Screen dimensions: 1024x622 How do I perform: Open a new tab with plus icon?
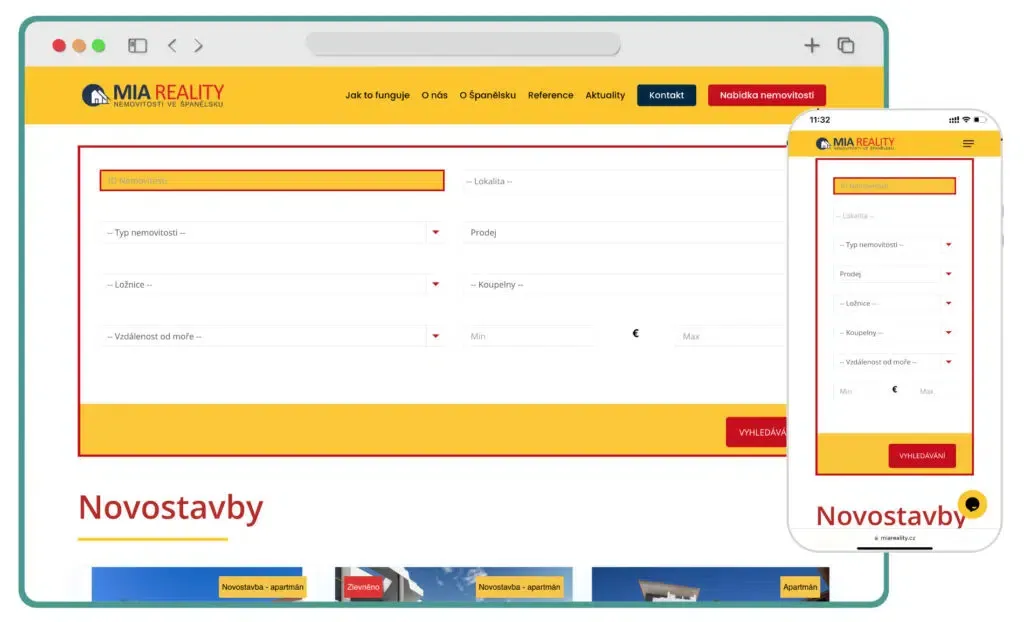click(812, 45)
